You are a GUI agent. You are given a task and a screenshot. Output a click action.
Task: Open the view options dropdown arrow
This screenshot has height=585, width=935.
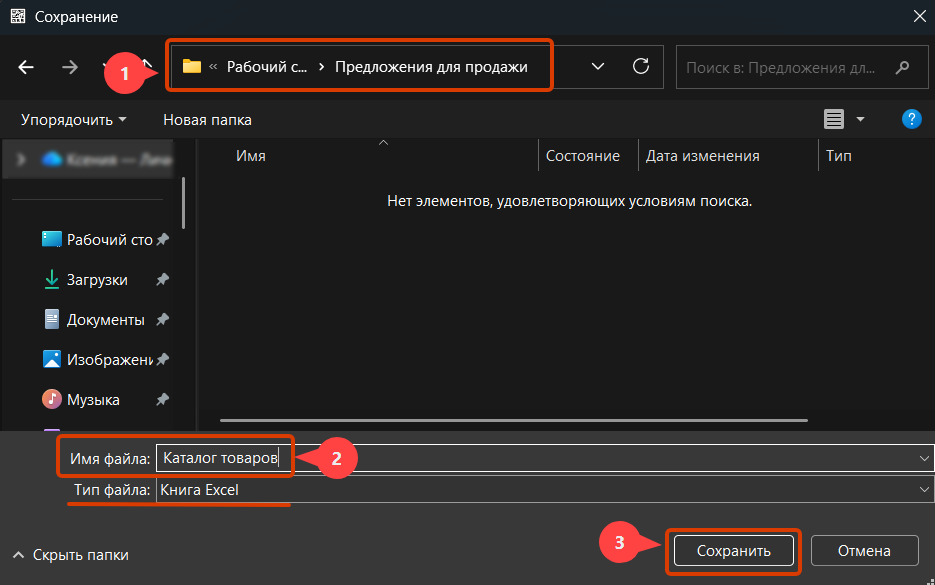(x=860, y=120)
